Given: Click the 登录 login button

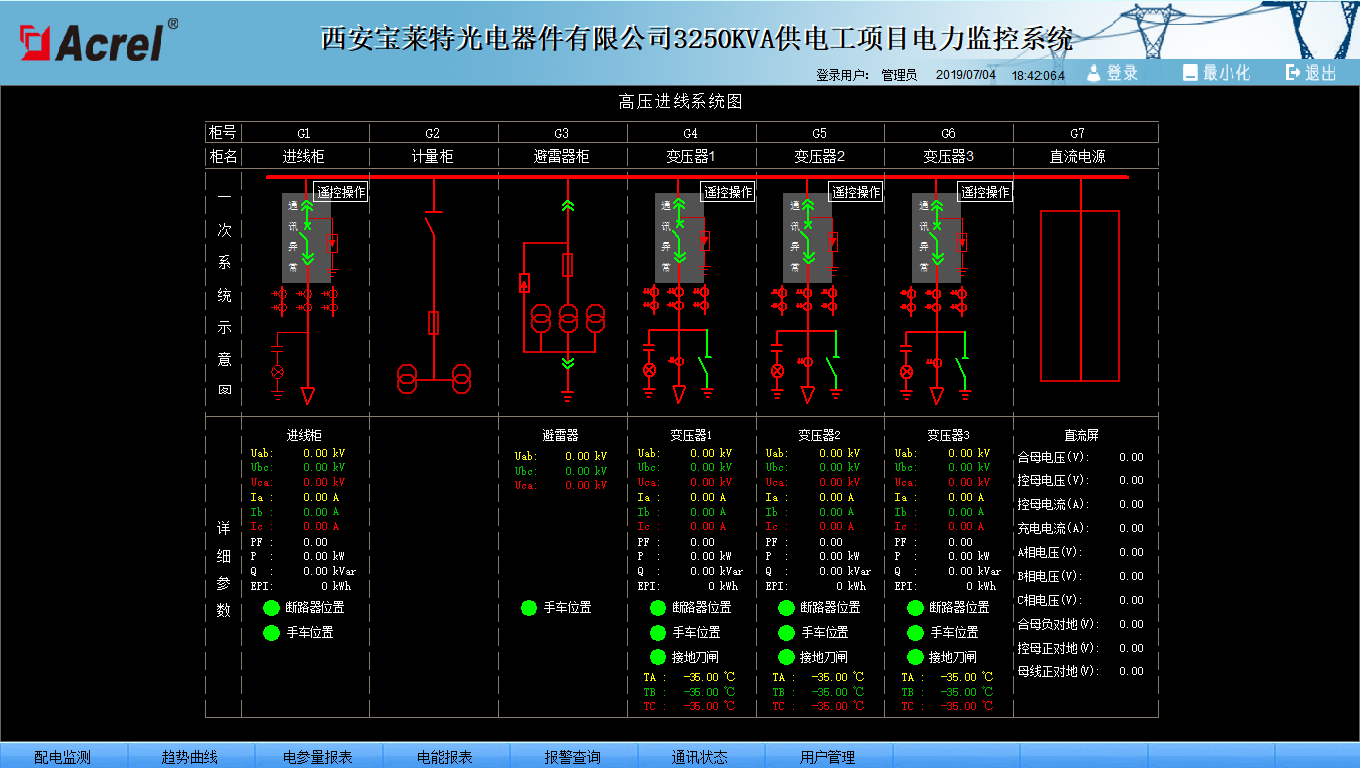Looking at the screenshot, I should [x=1112, y=73].
